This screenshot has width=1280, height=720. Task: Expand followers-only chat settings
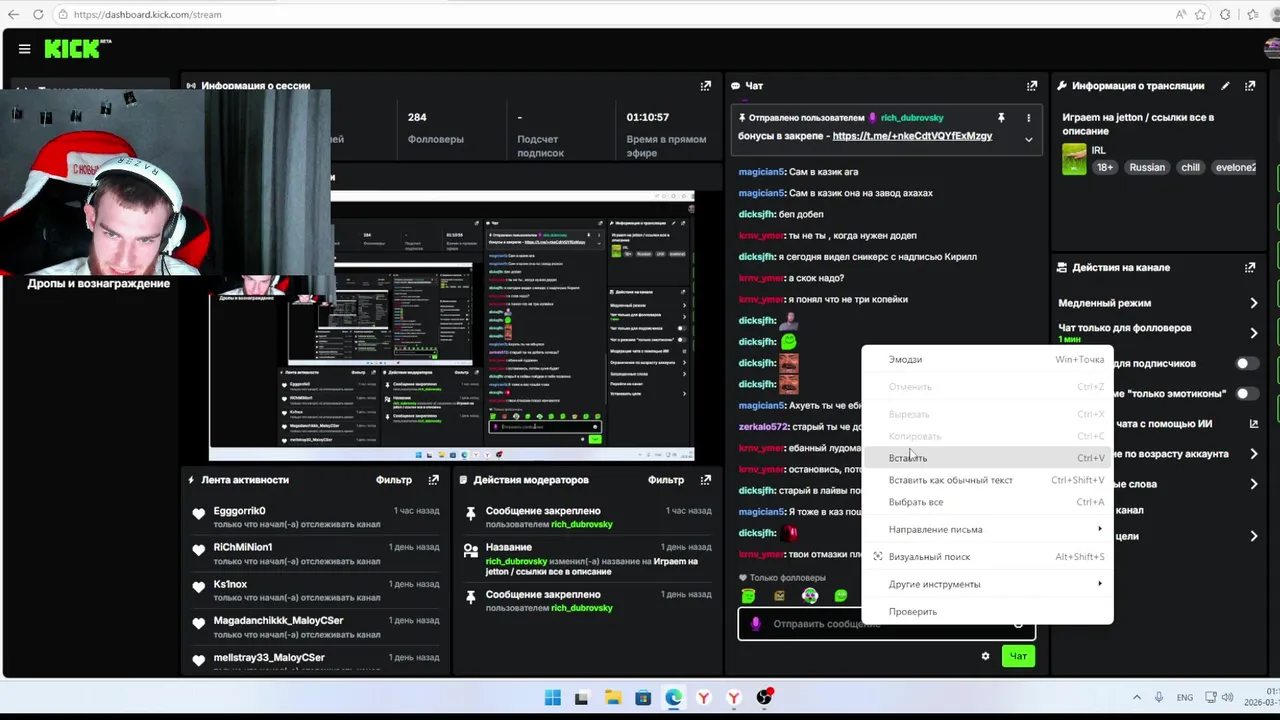click(1253, 333)
